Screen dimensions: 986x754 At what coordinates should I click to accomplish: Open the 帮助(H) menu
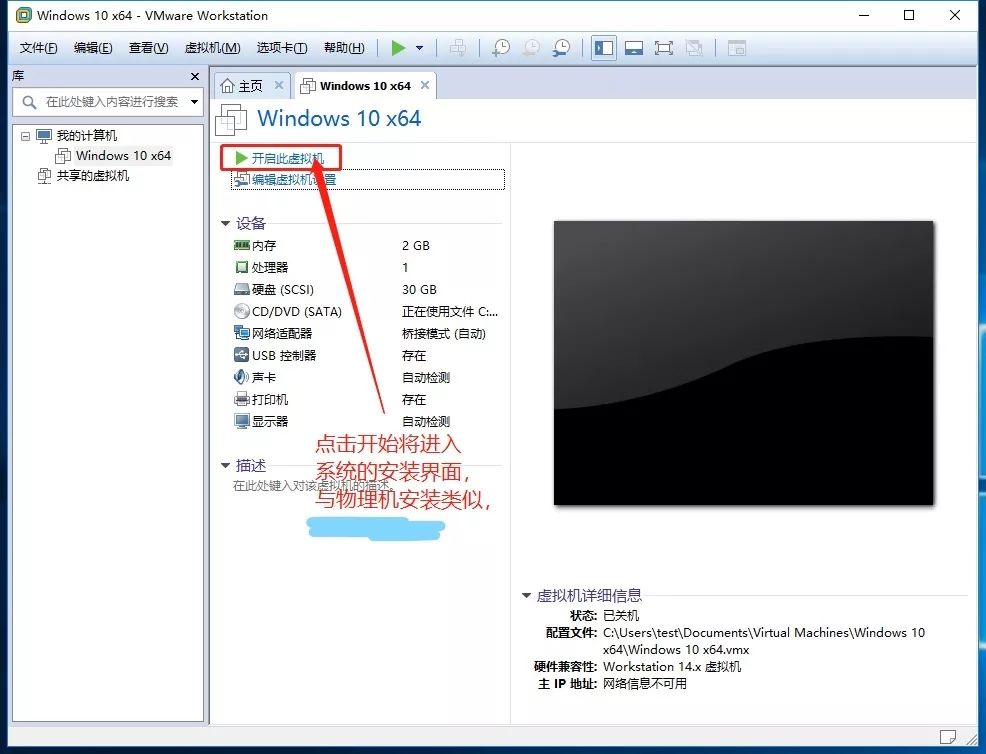344,48
